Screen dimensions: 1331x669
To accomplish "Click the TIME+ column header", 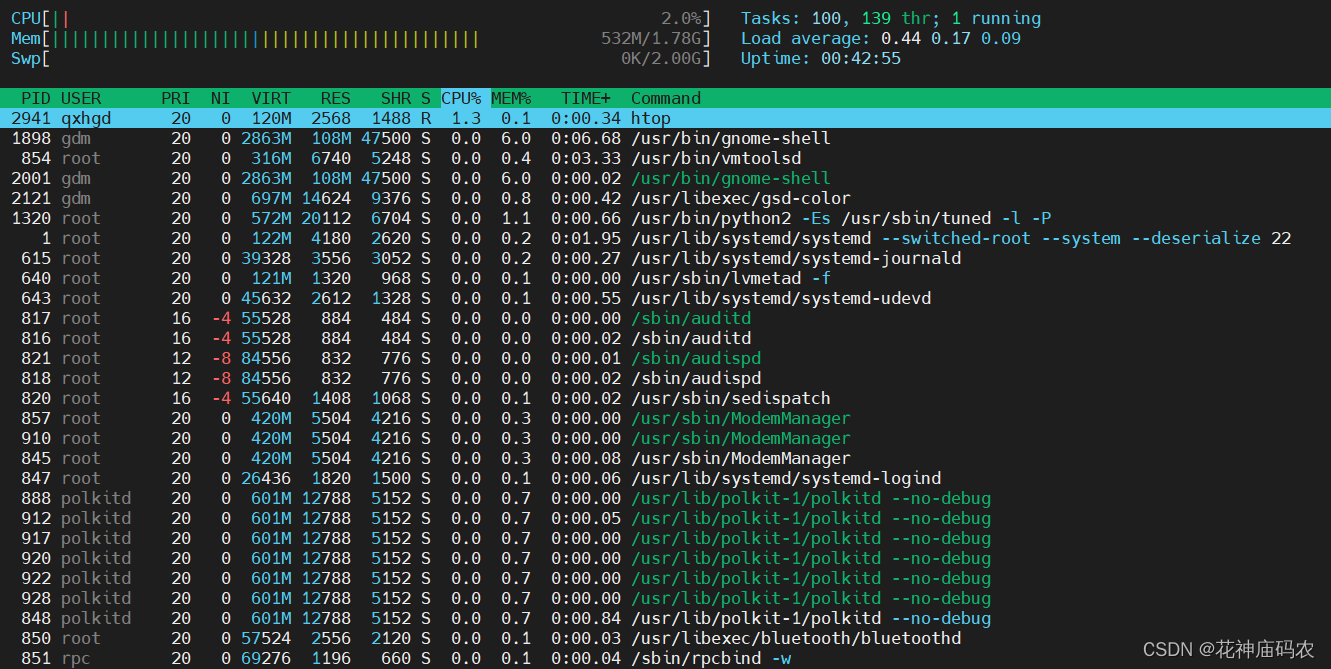I will (586, 98).
